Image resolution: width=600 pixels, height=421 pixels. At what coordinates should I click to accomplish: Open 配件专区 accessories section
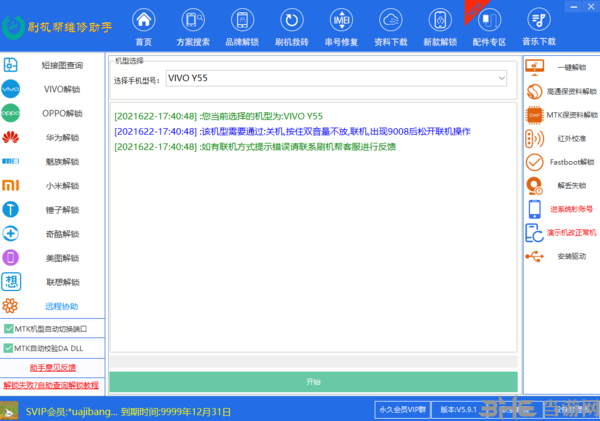click(x=489, y=20)
